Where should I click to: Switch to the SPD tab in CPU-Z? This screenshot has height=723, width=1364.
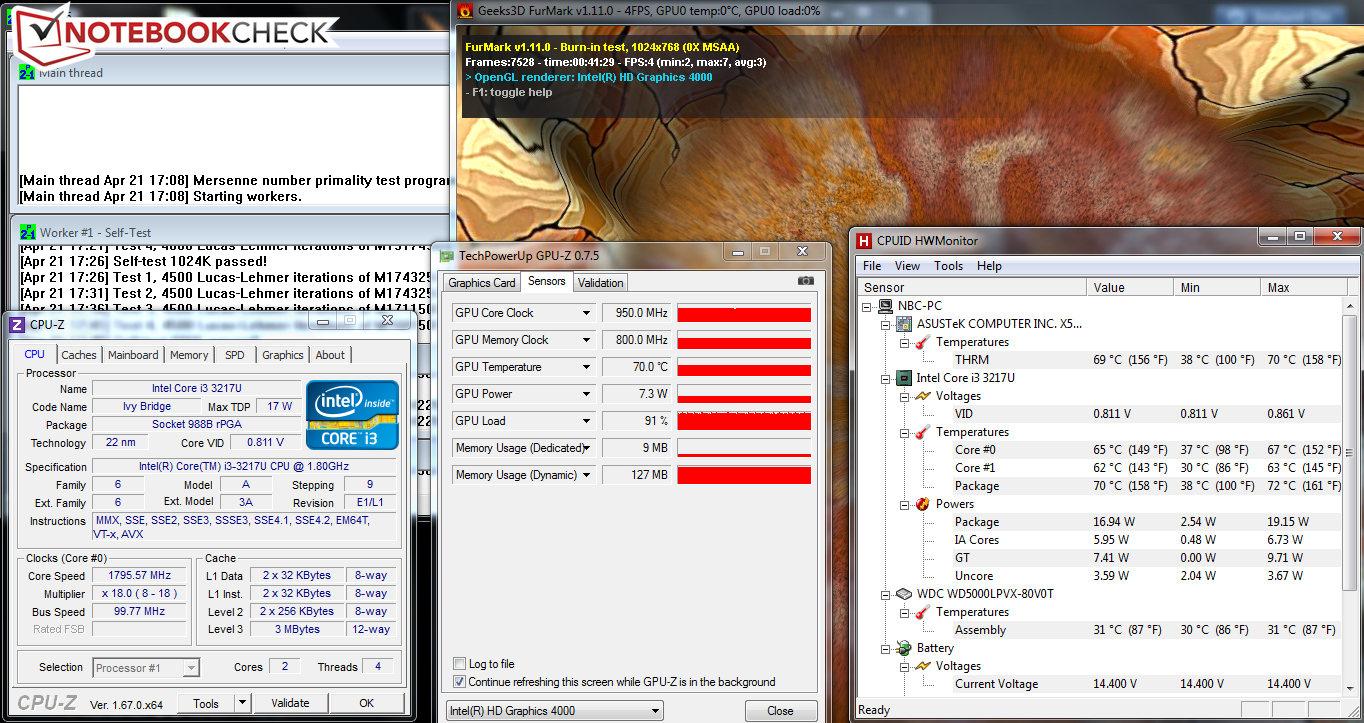(235, 355)
